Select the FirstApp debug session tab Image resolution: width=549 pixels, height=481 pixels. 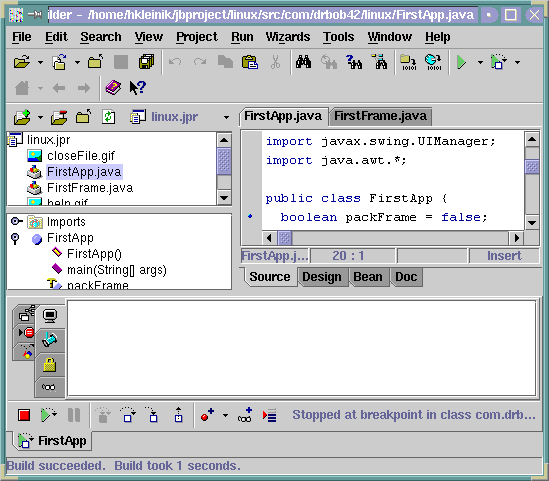(x=53, y=441)
